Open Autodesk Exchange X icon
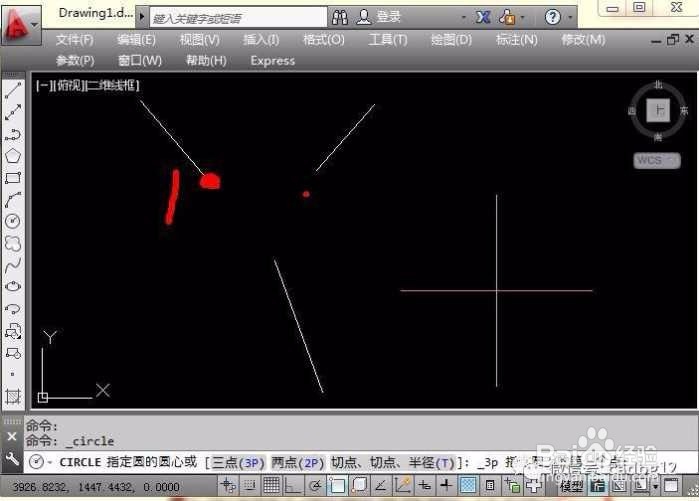 [483, 17]
